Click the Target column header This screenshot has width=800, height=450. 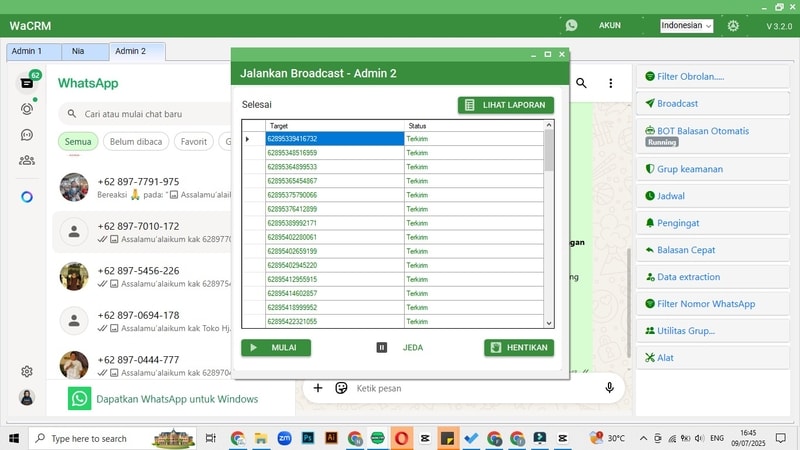pos(335,126)
